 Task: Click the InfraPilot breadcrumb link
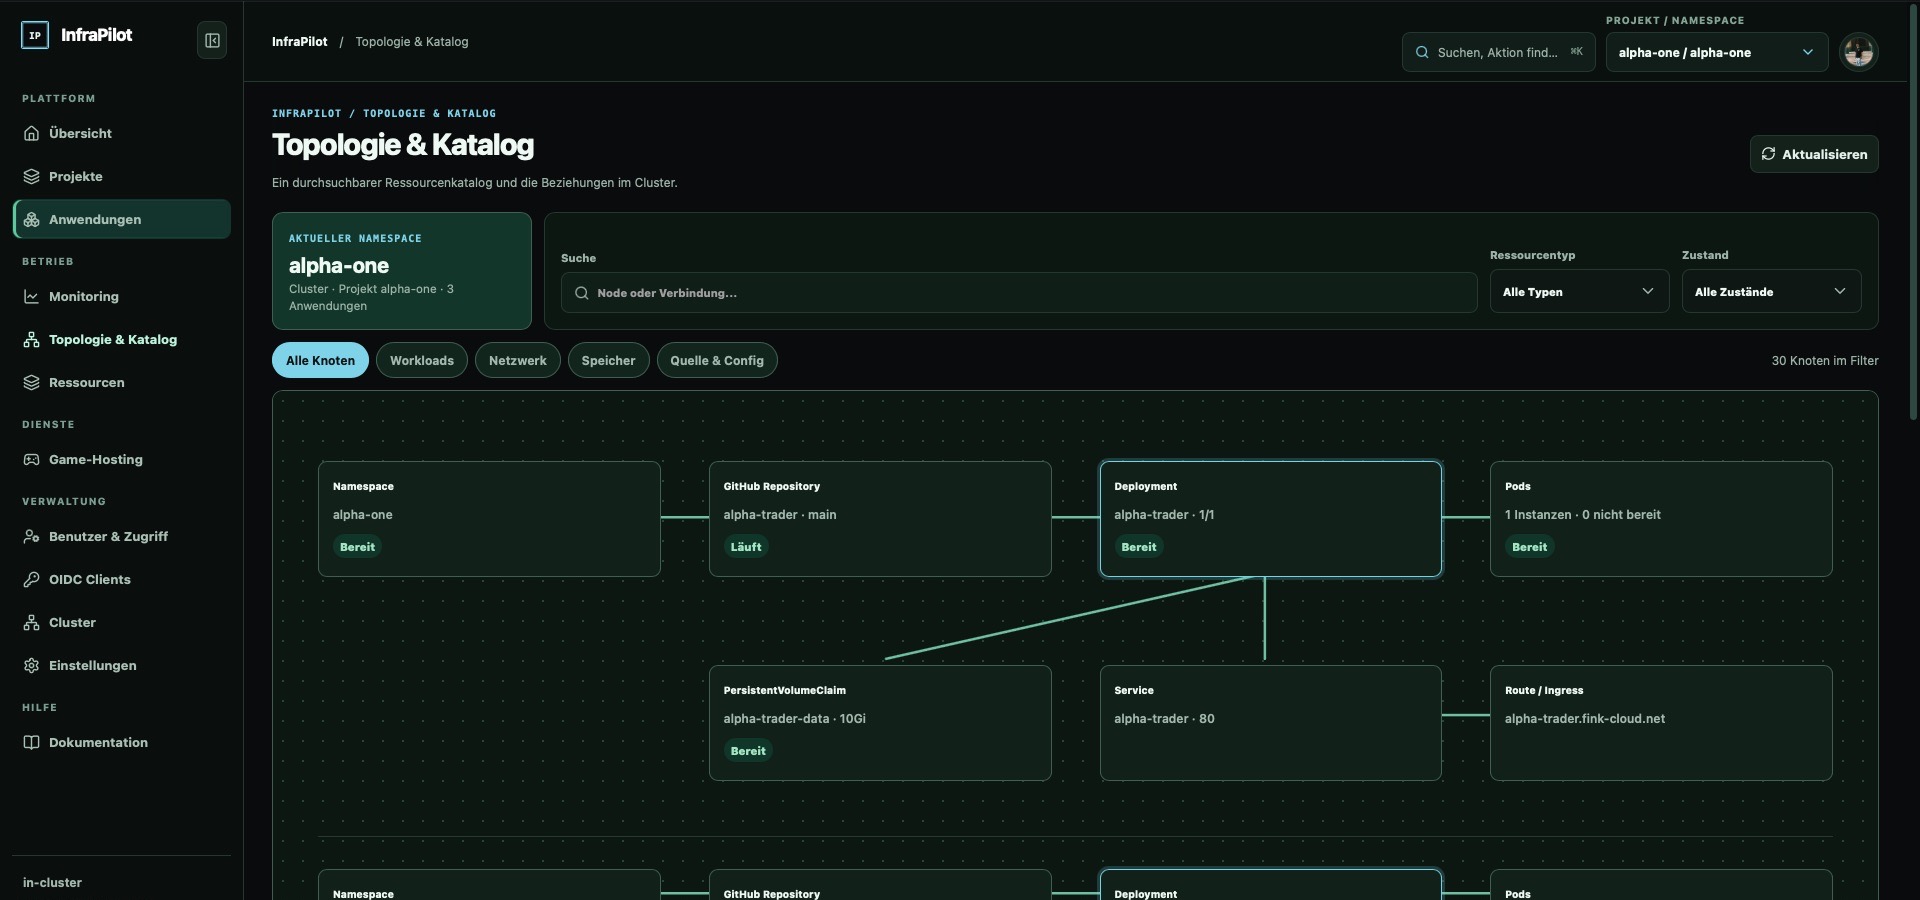tap(299, 41)
